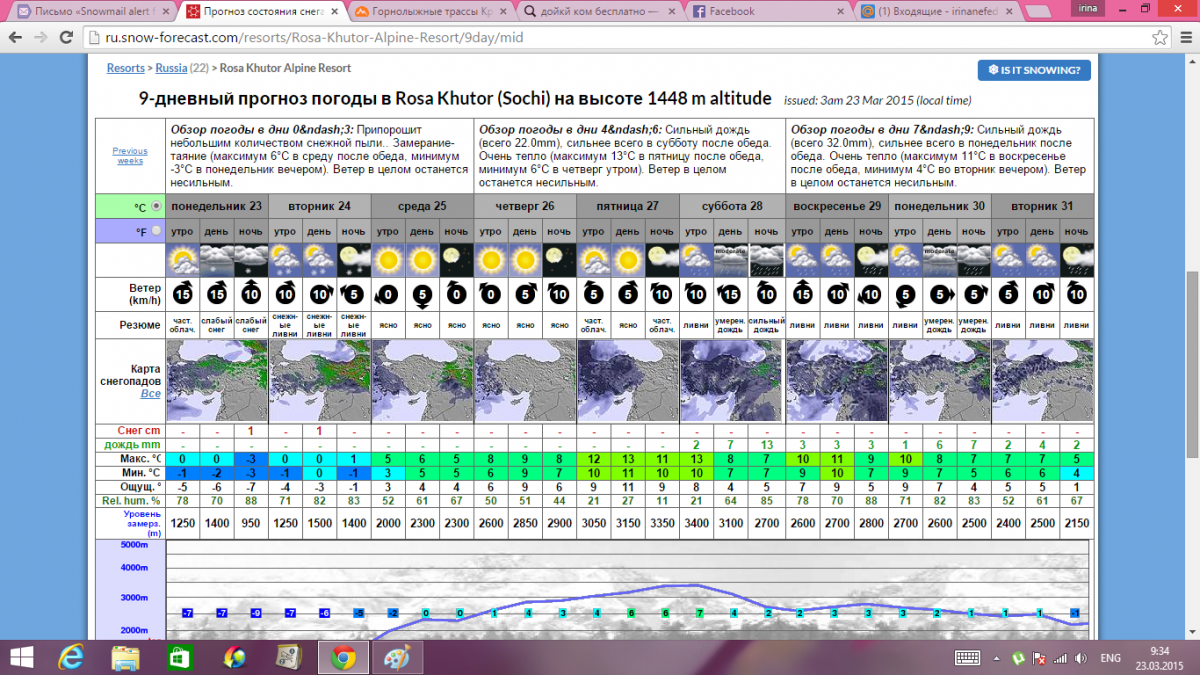
Task: Open the snow map under понедельник 23
Action: coord(216,379)
